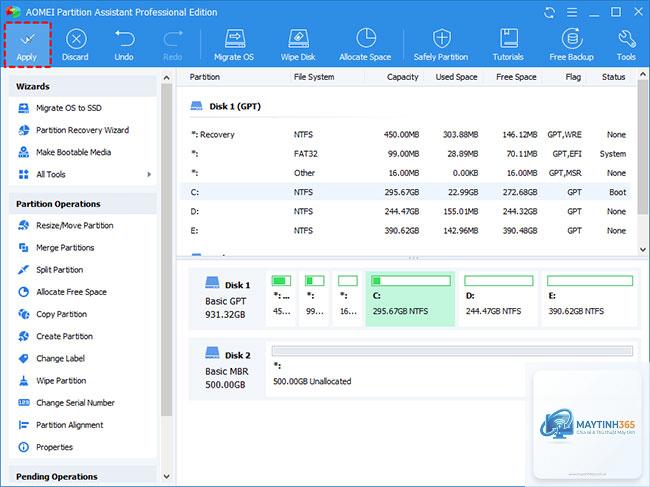Image resolution: width=650 pixels, height=487 pixels.
Task: Select the 16.00MB MSR partition row
Action: click(x=406, y=173)
